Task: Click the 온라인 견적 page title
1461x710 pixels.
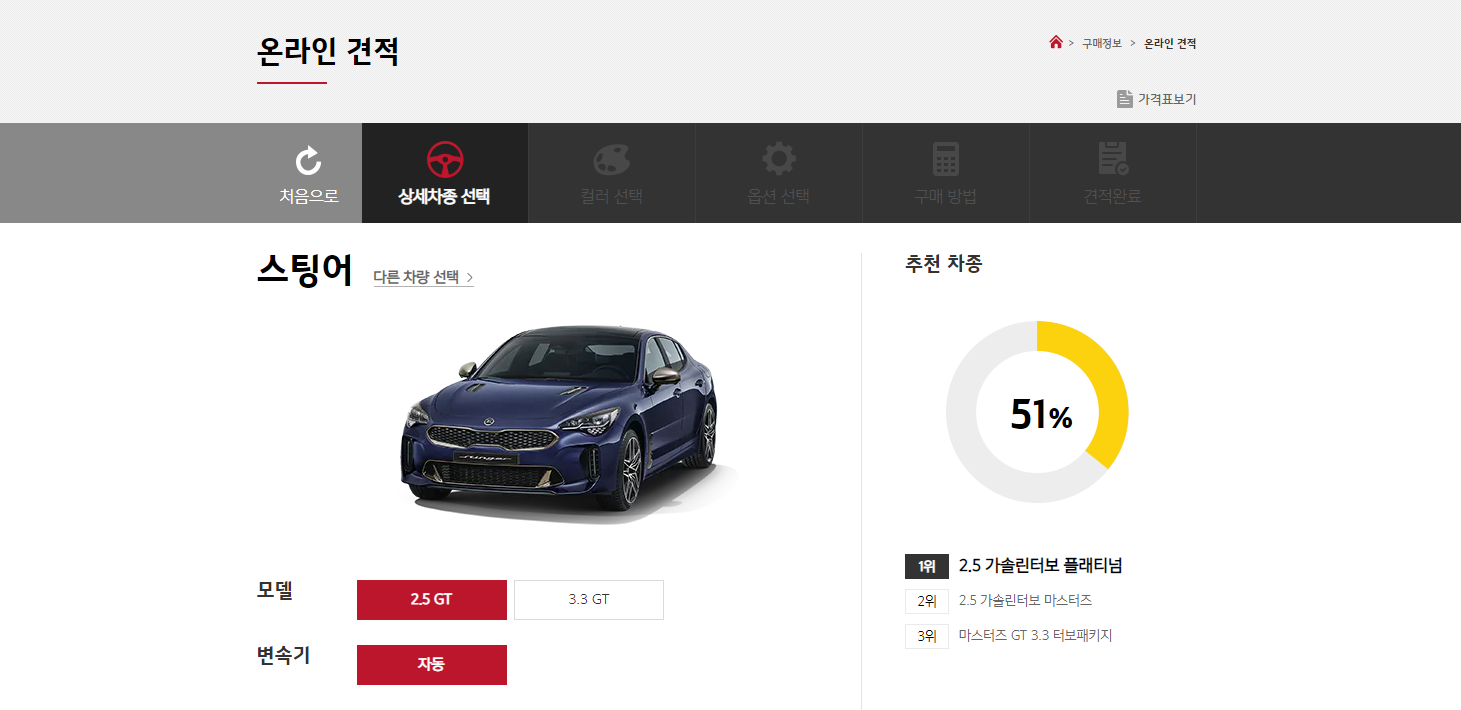Action: (x=328, y=51)
